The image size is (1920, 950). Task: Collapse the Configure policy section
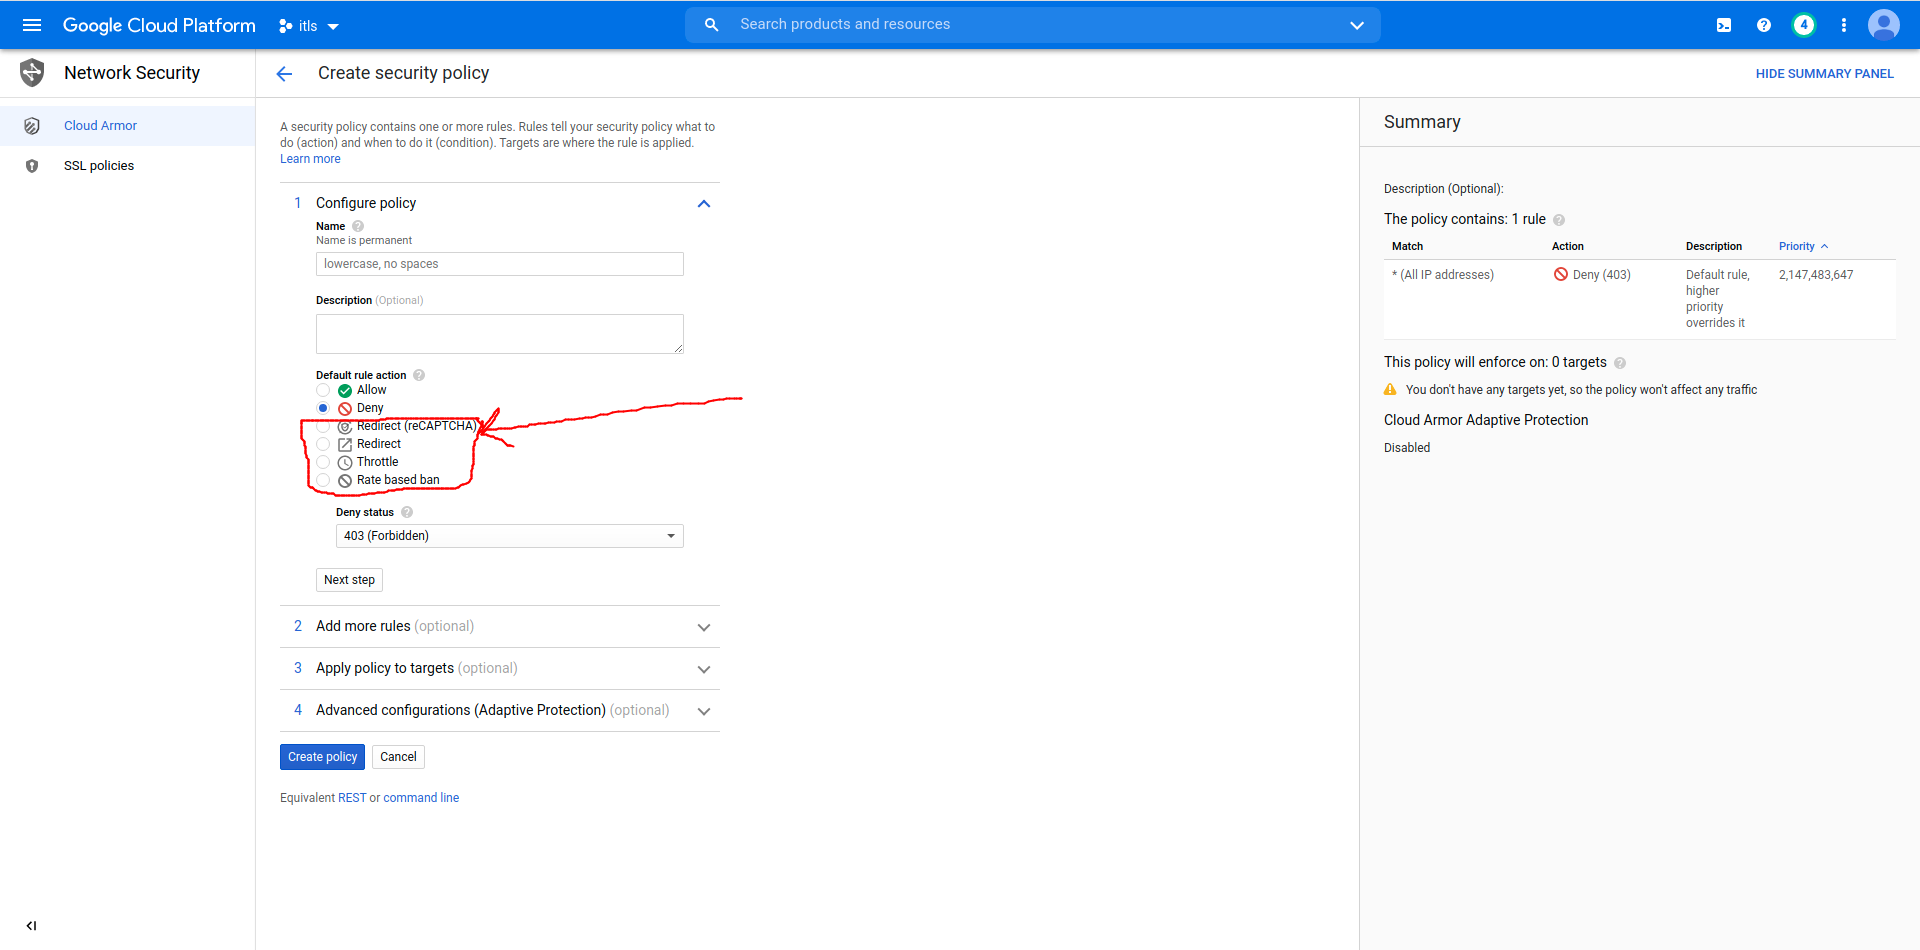(704, 204)
